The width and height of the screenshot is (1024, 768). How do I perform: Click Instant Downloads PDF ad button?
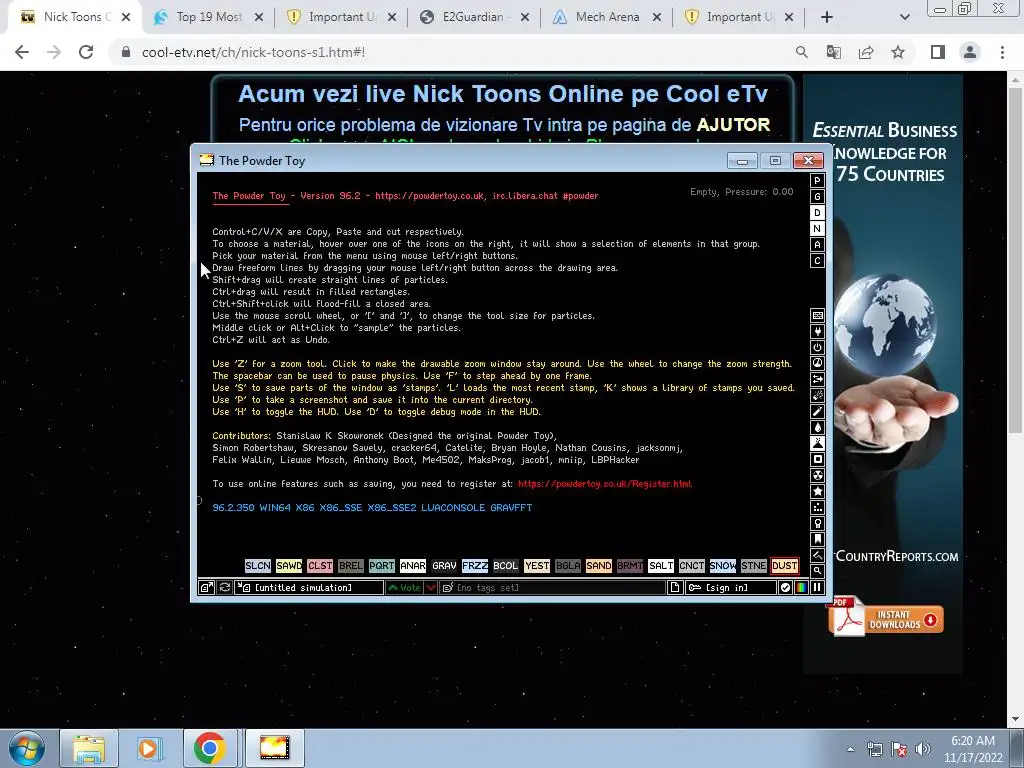(x=886, y=618)
